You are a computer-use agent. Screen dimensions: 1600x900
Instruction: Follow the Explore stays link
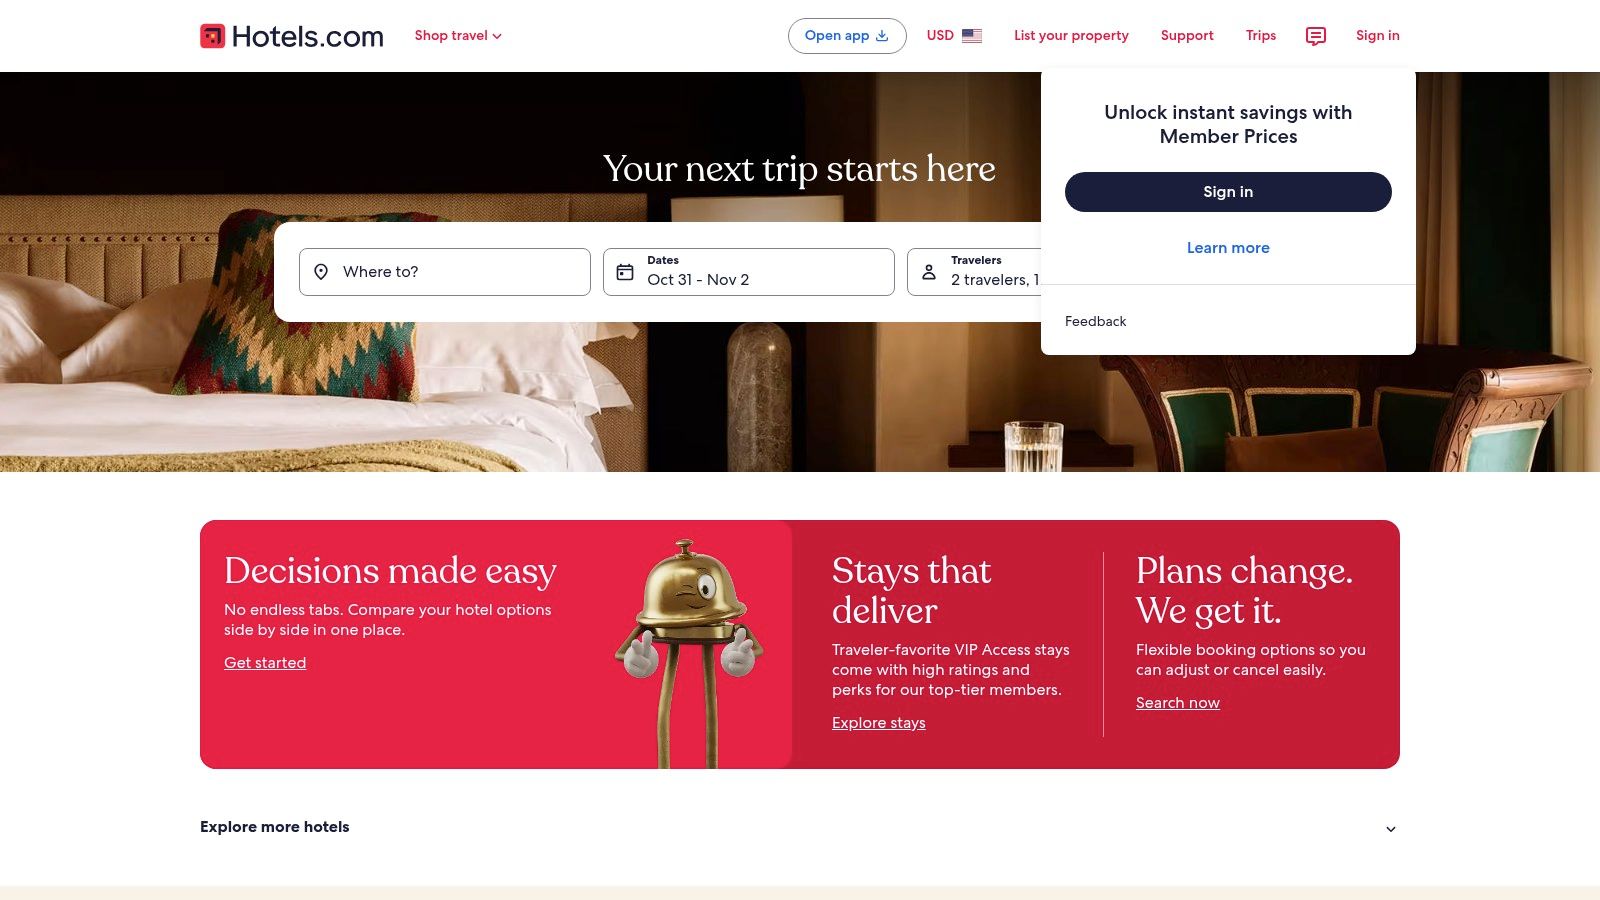point(879,723)
